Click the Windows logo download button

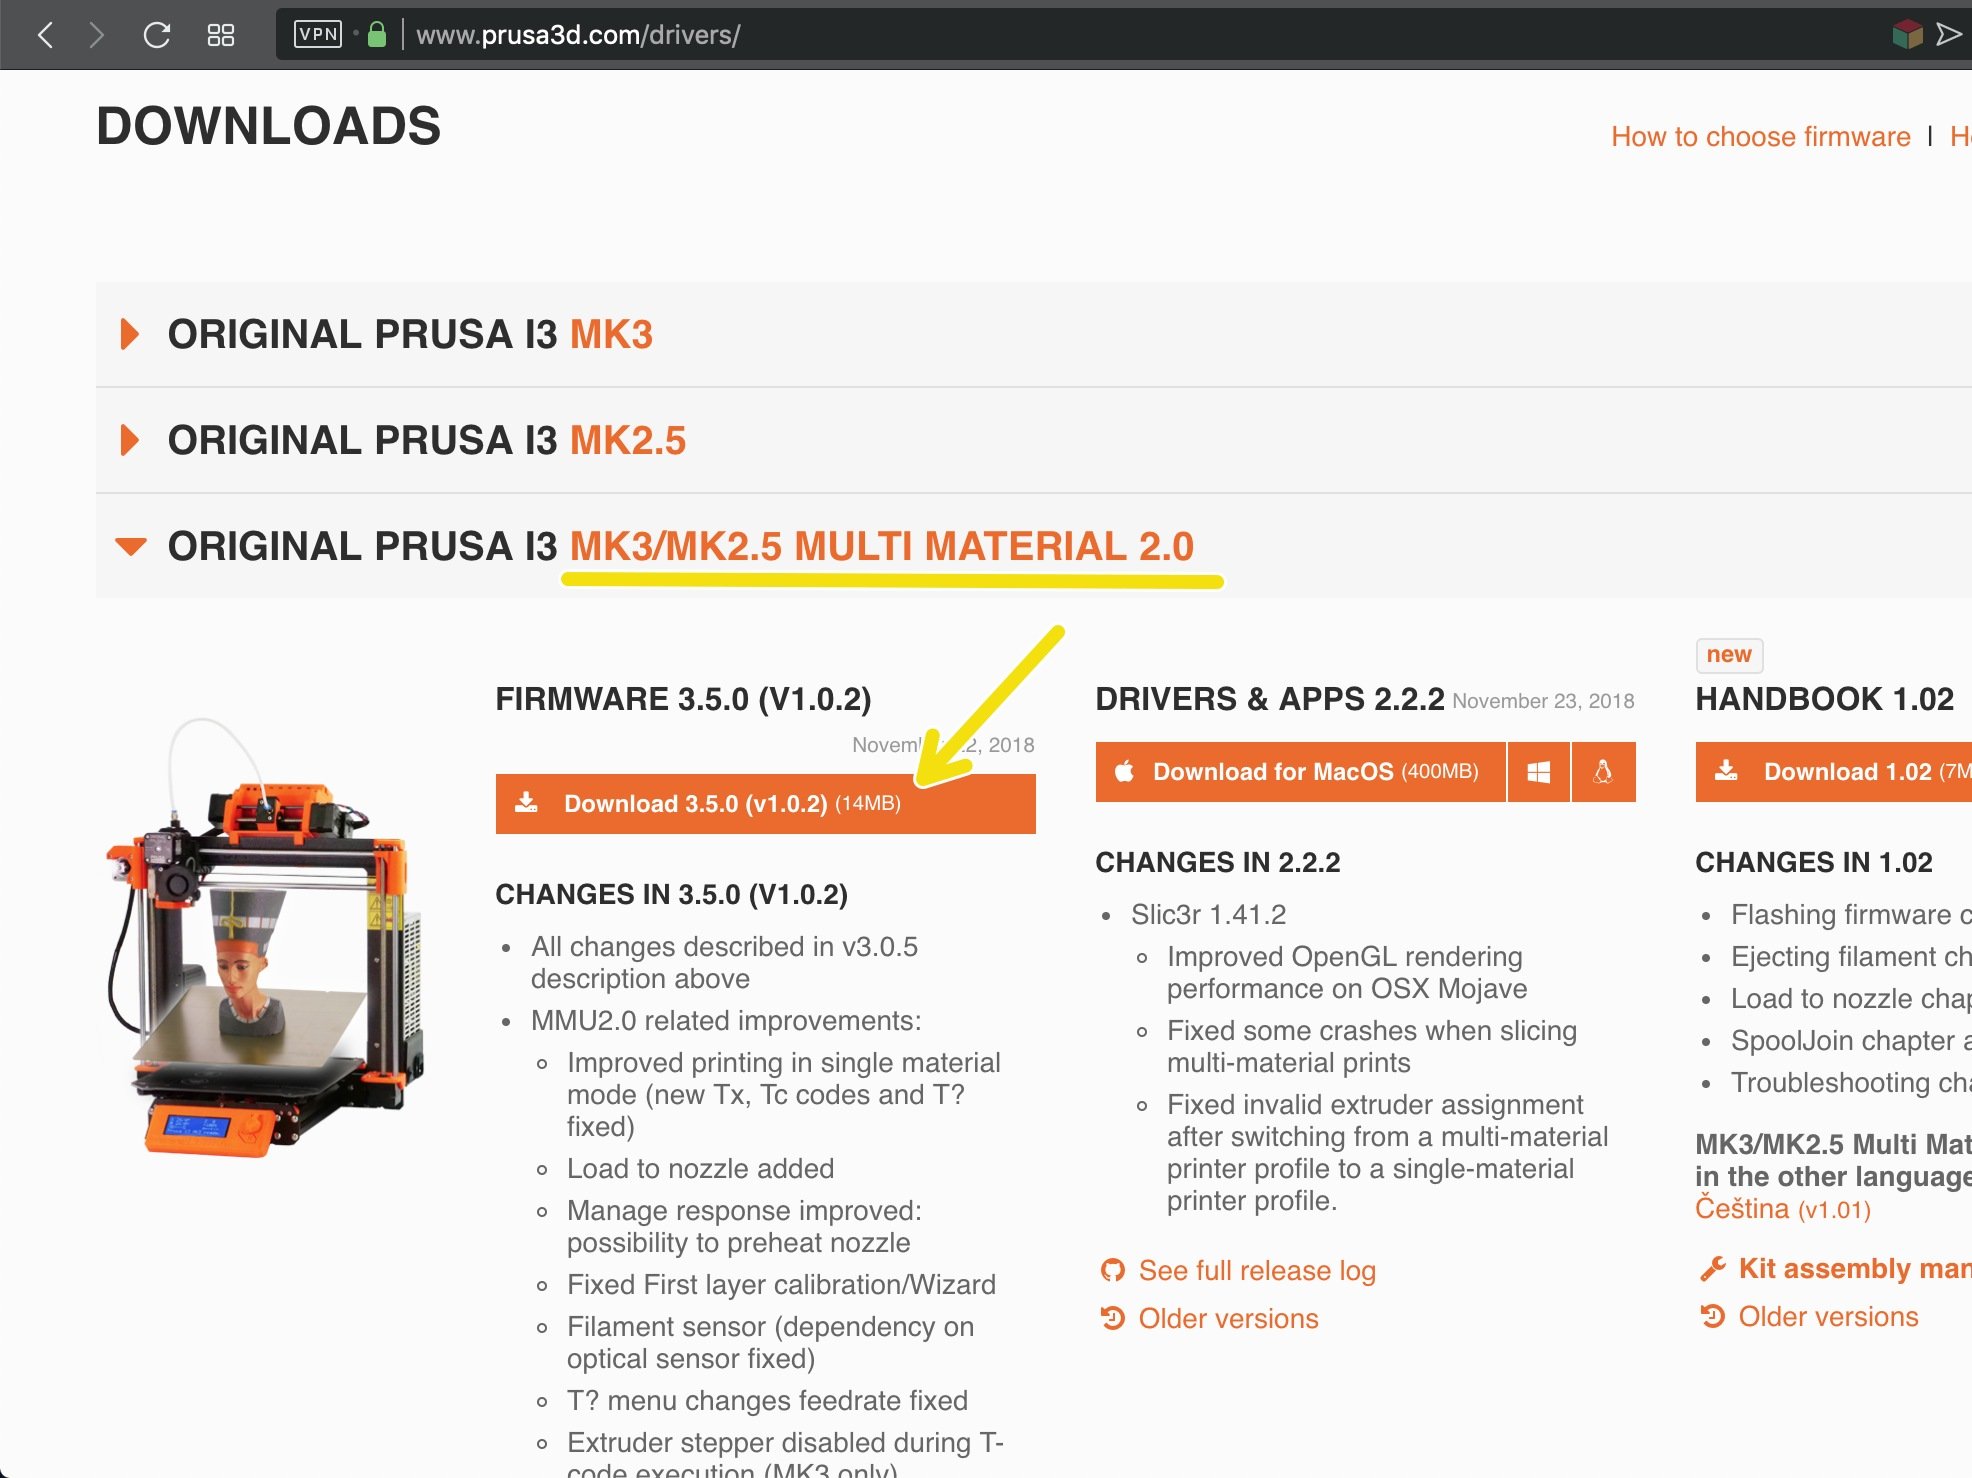tap(1538, 772)
